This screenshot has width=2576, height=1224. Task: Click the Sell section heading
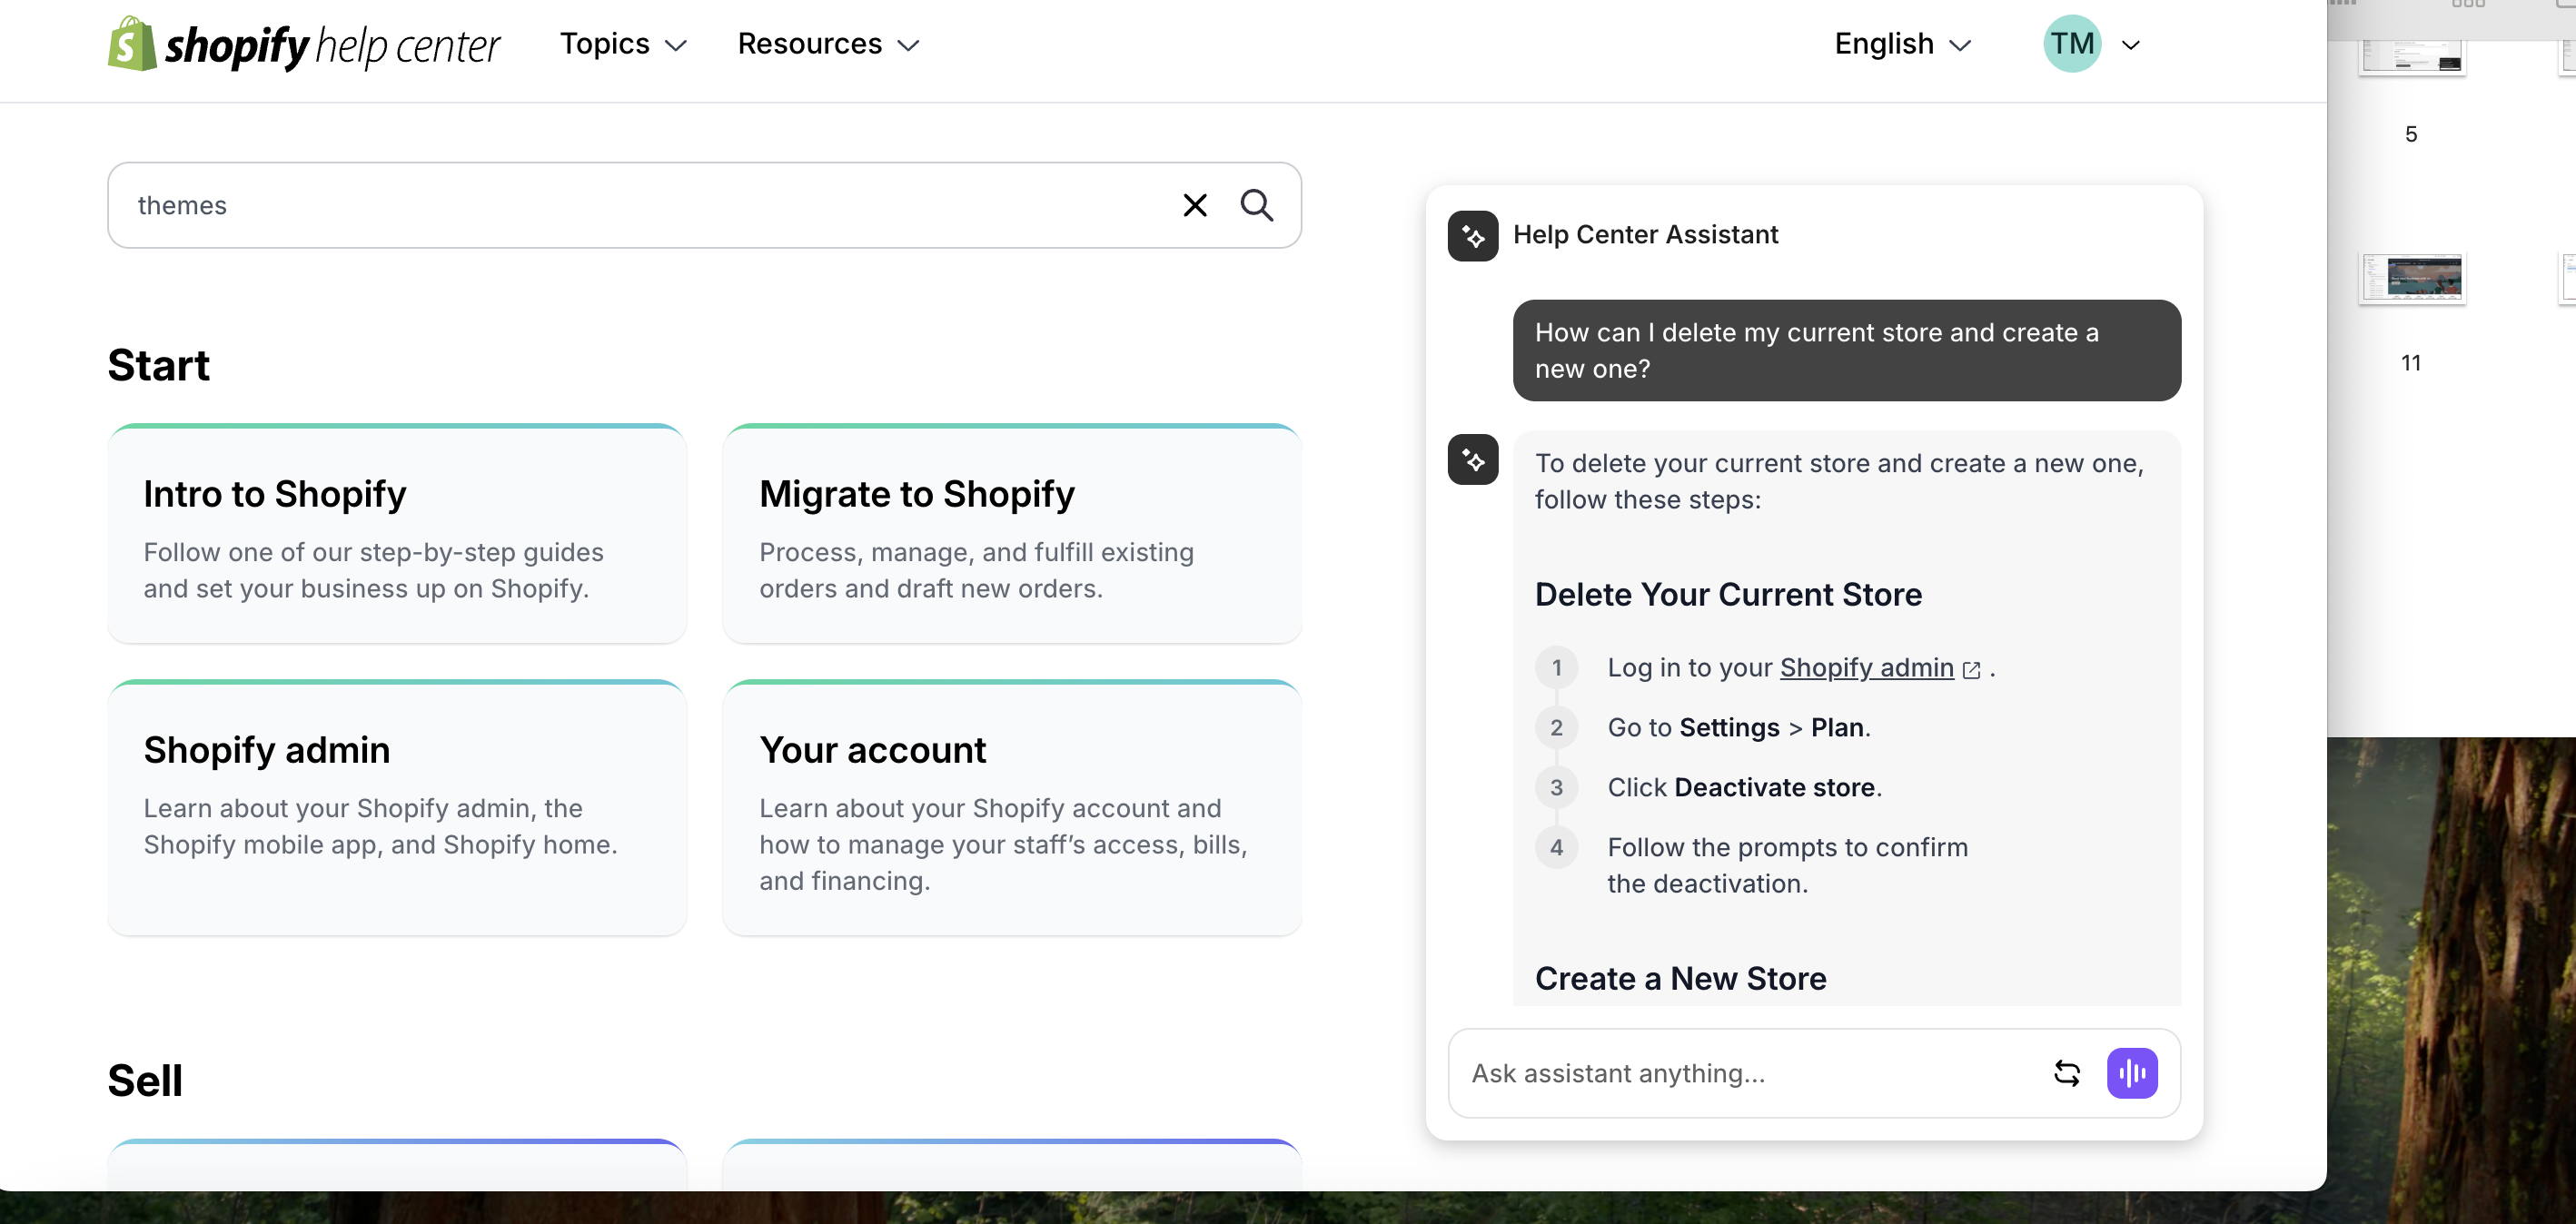click(145, 1080)
